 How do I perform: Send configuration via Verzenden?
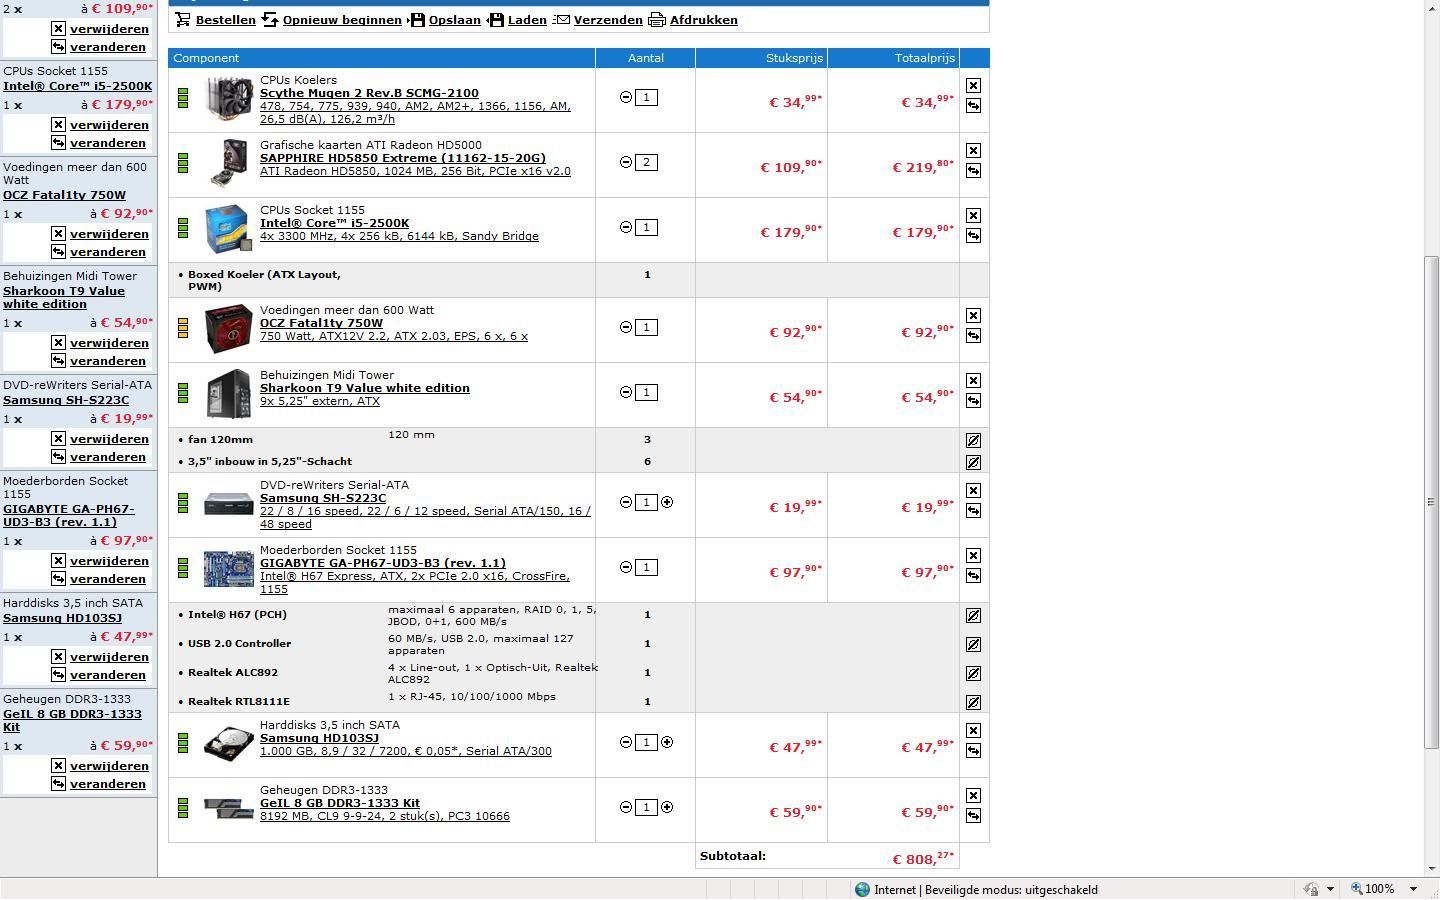tap(598, 20)
